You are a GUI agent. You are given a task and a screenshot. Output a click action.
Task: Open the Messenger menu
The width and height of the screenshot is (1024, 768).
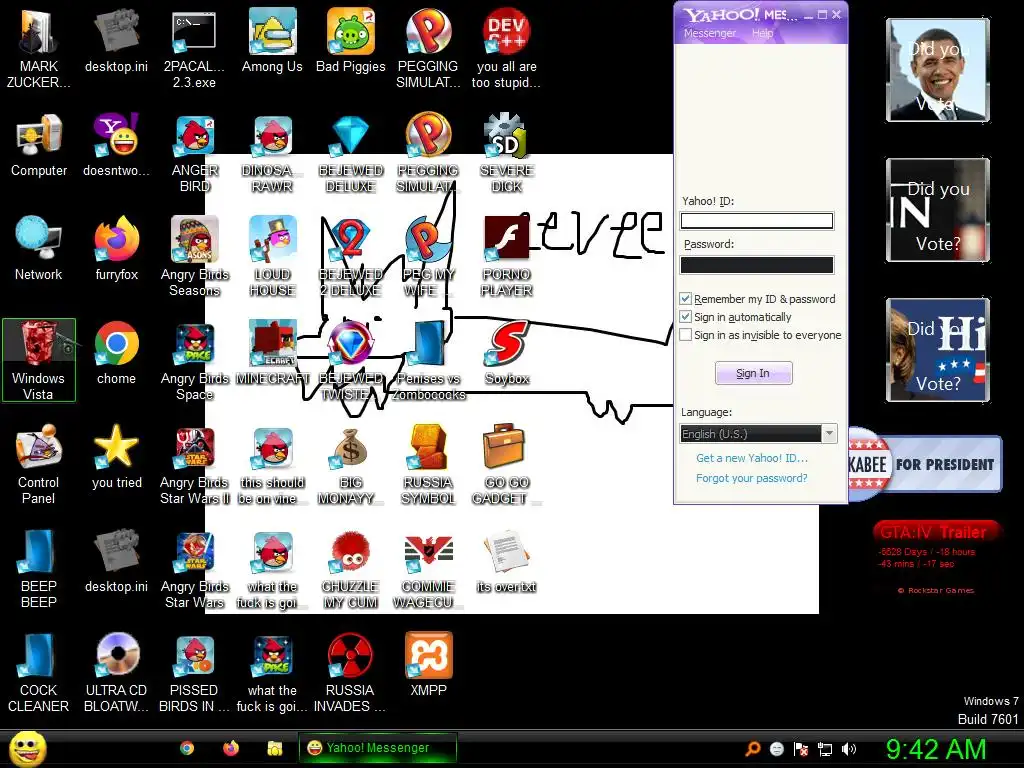[x=710, y=33]
